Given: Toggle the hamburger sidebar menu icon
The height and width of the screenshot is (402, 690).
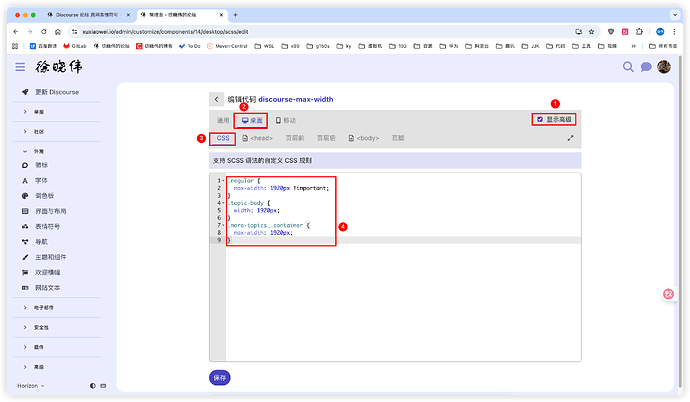Looking at the screenshot, I should tap(20, 67).
